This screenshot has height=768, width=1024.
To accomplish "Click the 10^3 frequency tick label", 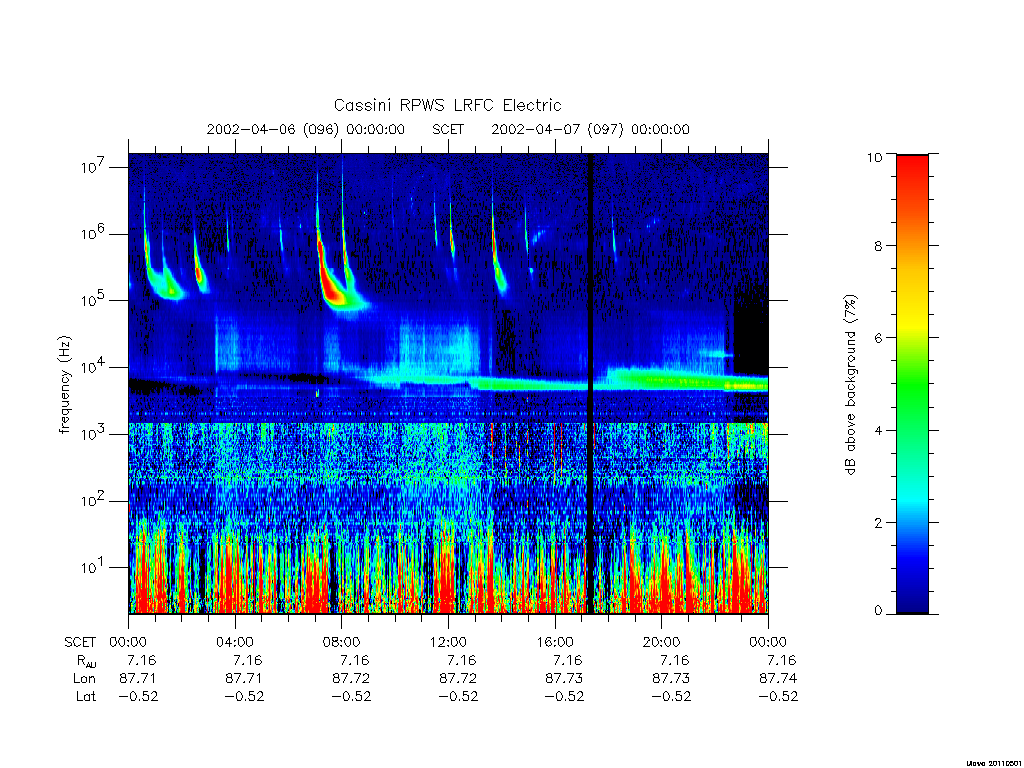I will 93,434.
